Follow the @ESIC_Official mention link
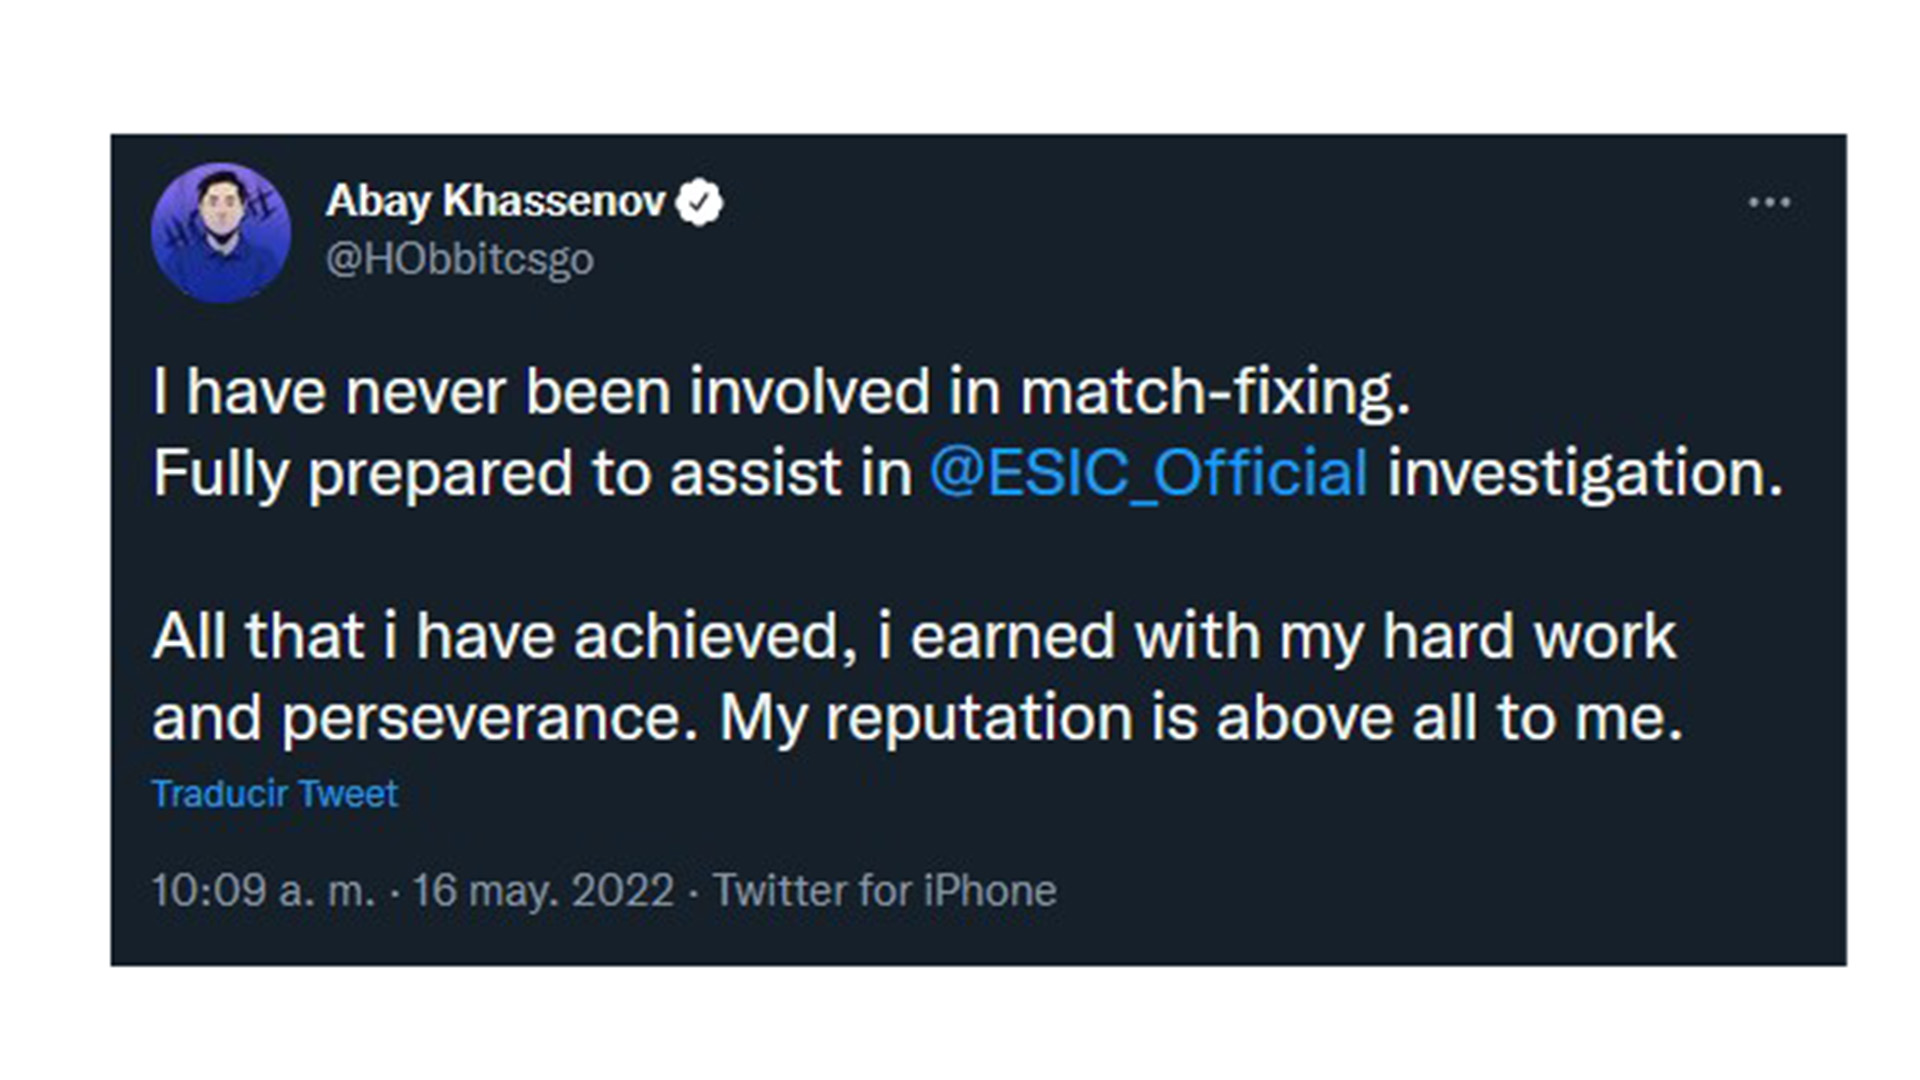 pyautogui.click(x=1148, y=472)
